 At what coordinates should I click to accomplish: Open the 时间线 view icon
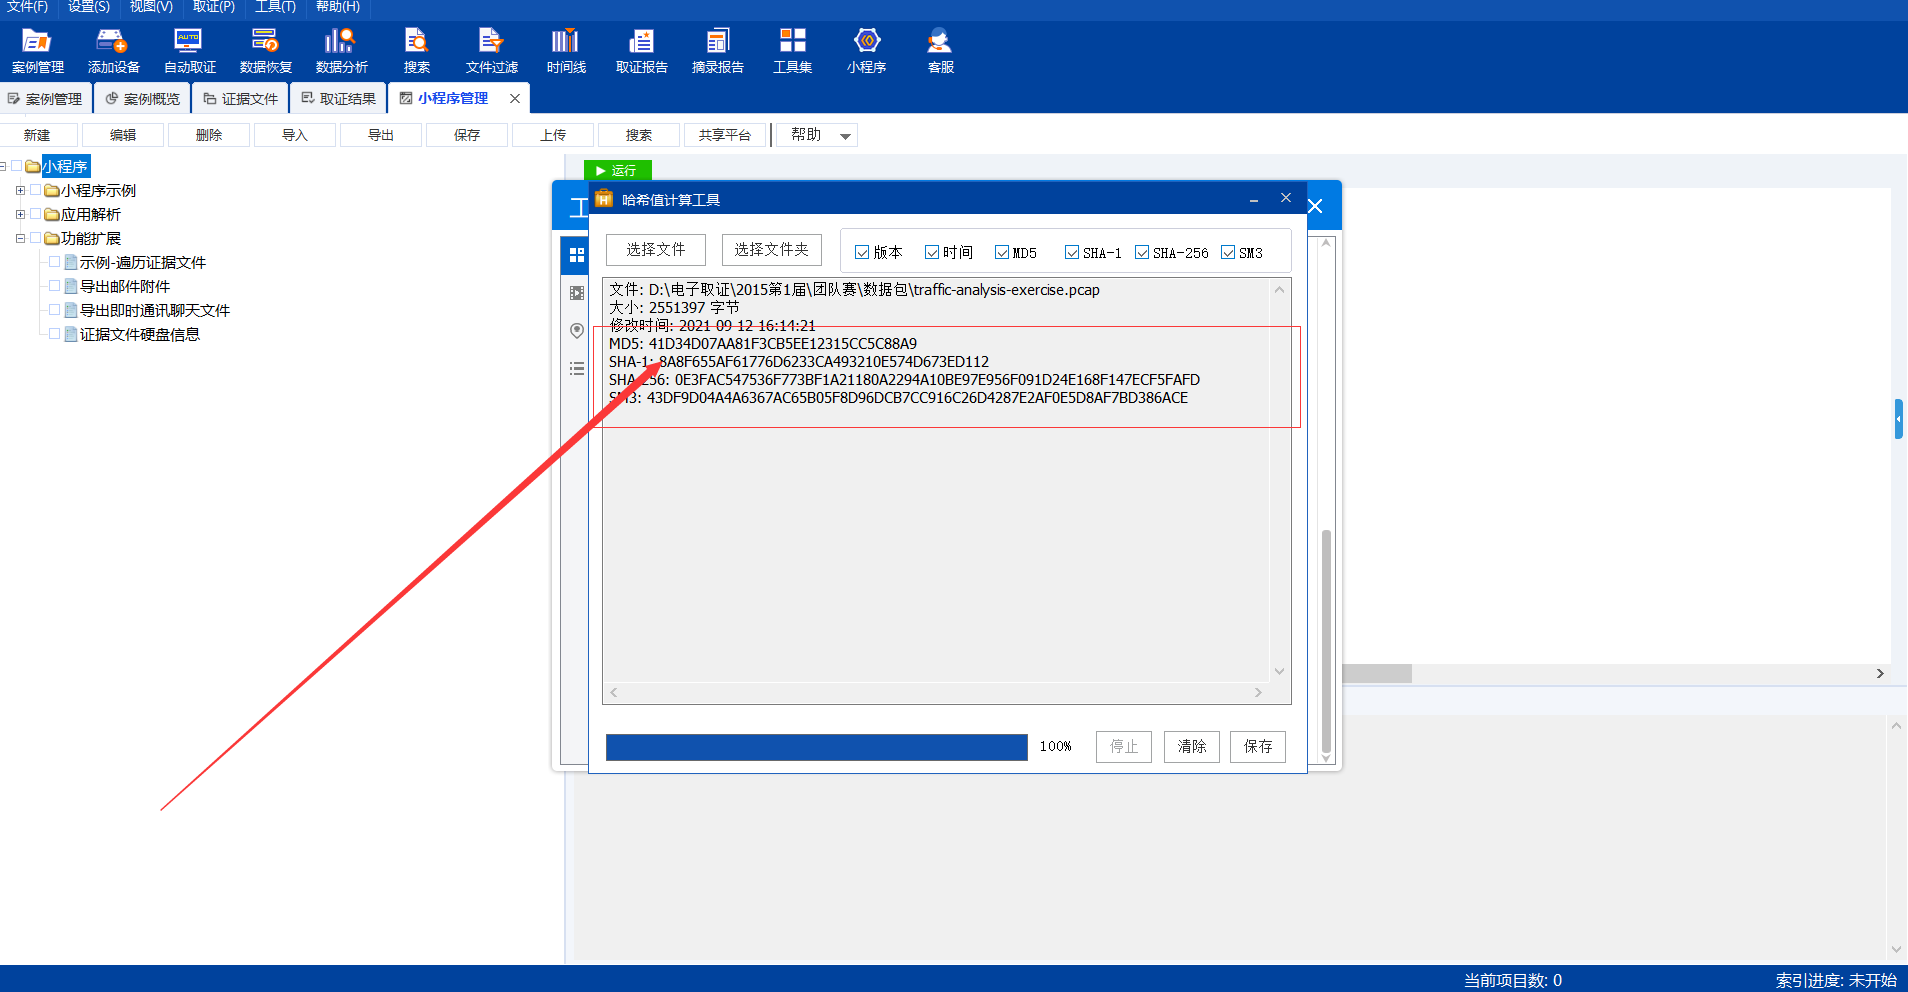click(x=566, y=51)
